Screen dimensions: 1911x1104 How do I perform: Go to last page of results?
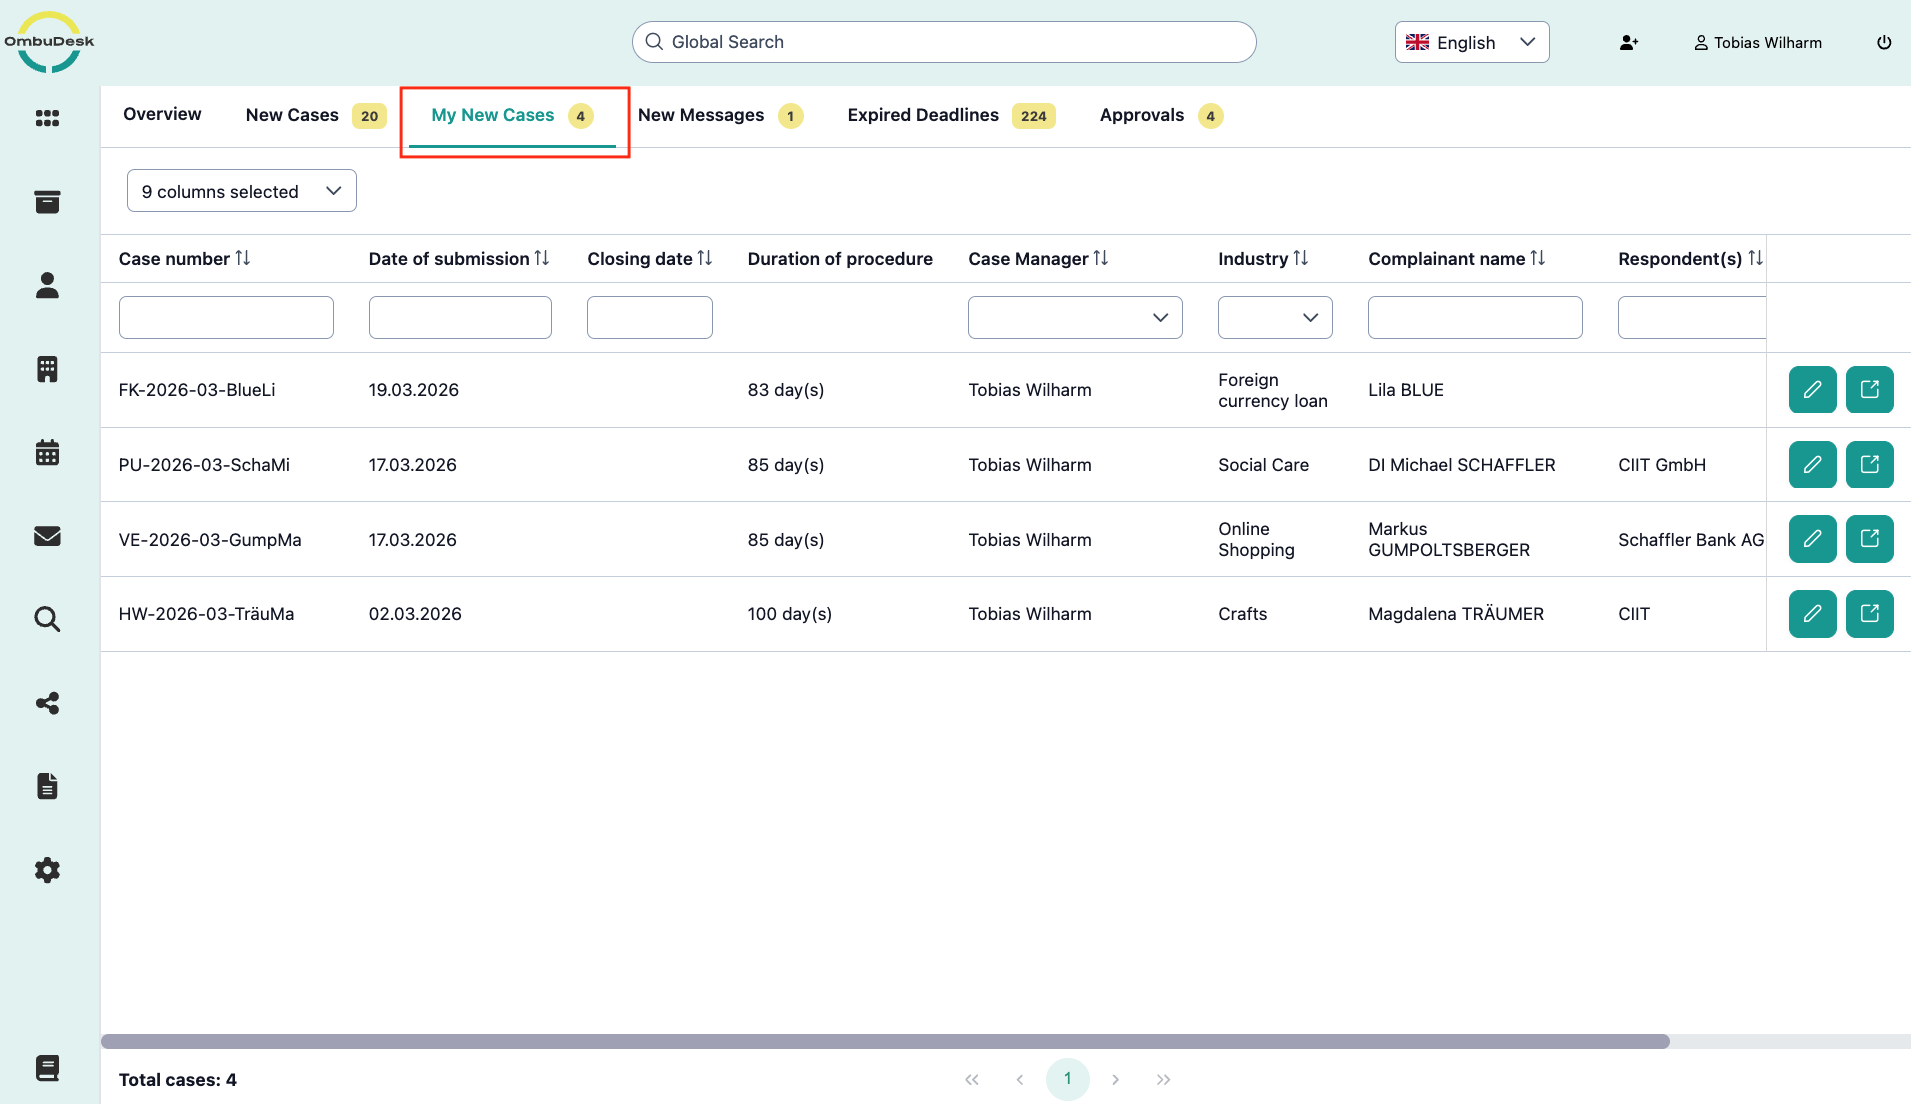point(1163,1079)
